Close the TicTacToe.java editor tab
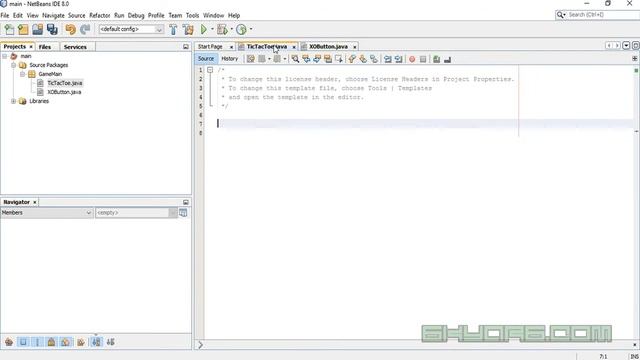The height and width of the screenshot is (360, 640). tap(293, 47)
